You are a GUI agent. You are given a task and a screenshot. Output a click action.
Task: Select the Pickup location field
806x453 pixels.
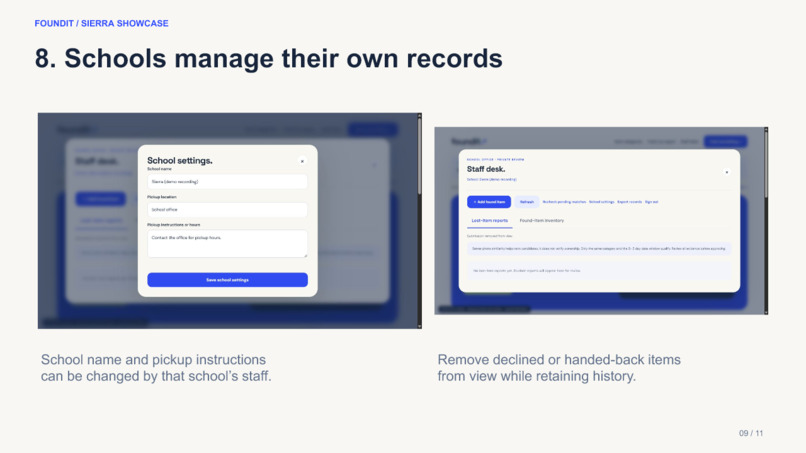point(227,210)
